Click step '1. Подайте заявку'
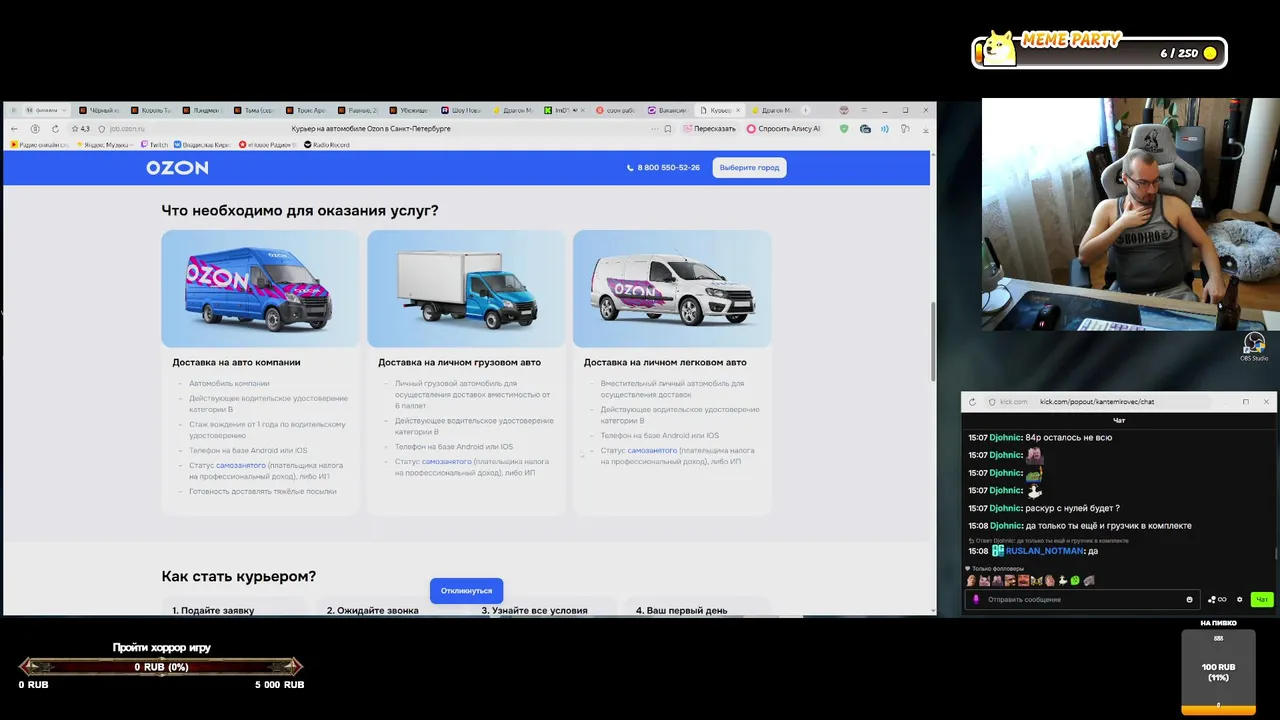 click(213, 610)
